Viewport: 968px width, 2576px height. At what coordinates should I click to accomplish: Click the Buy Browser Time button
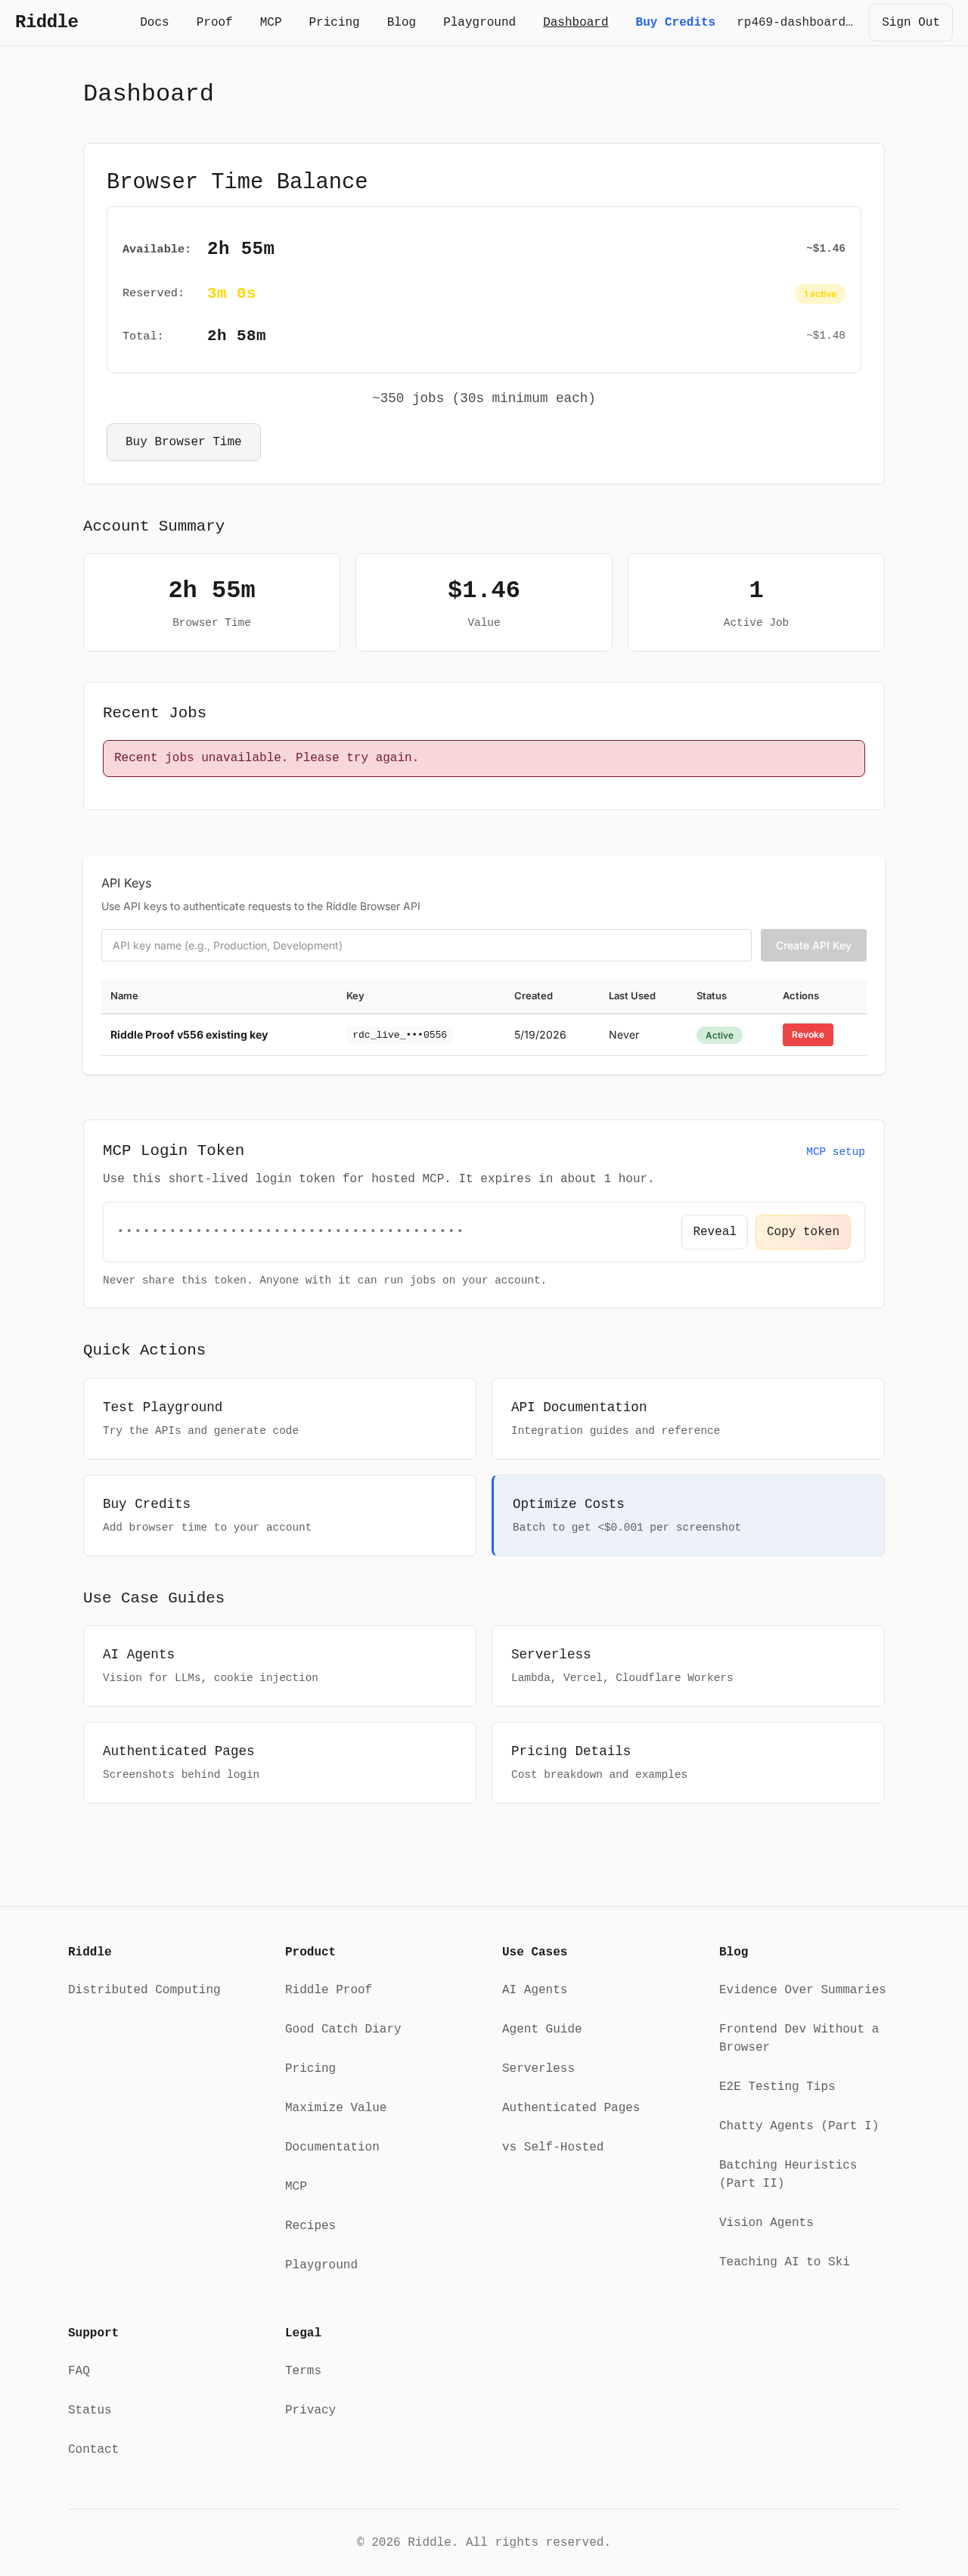point(183,442)
